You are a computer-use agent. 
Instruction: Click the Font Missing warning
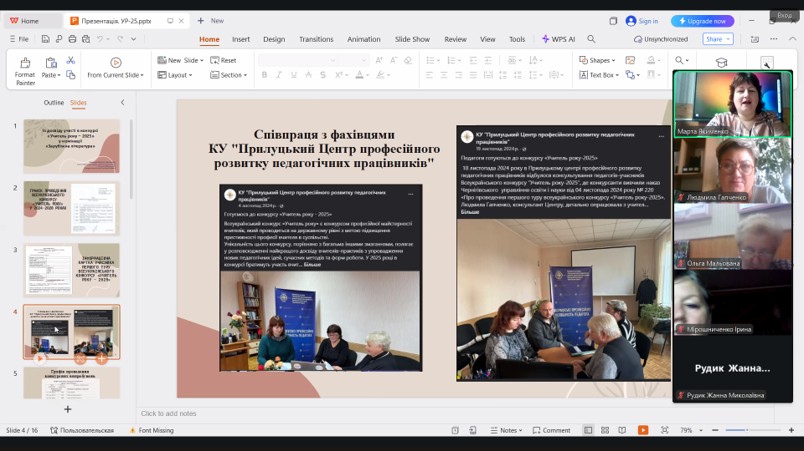point(151,430)
